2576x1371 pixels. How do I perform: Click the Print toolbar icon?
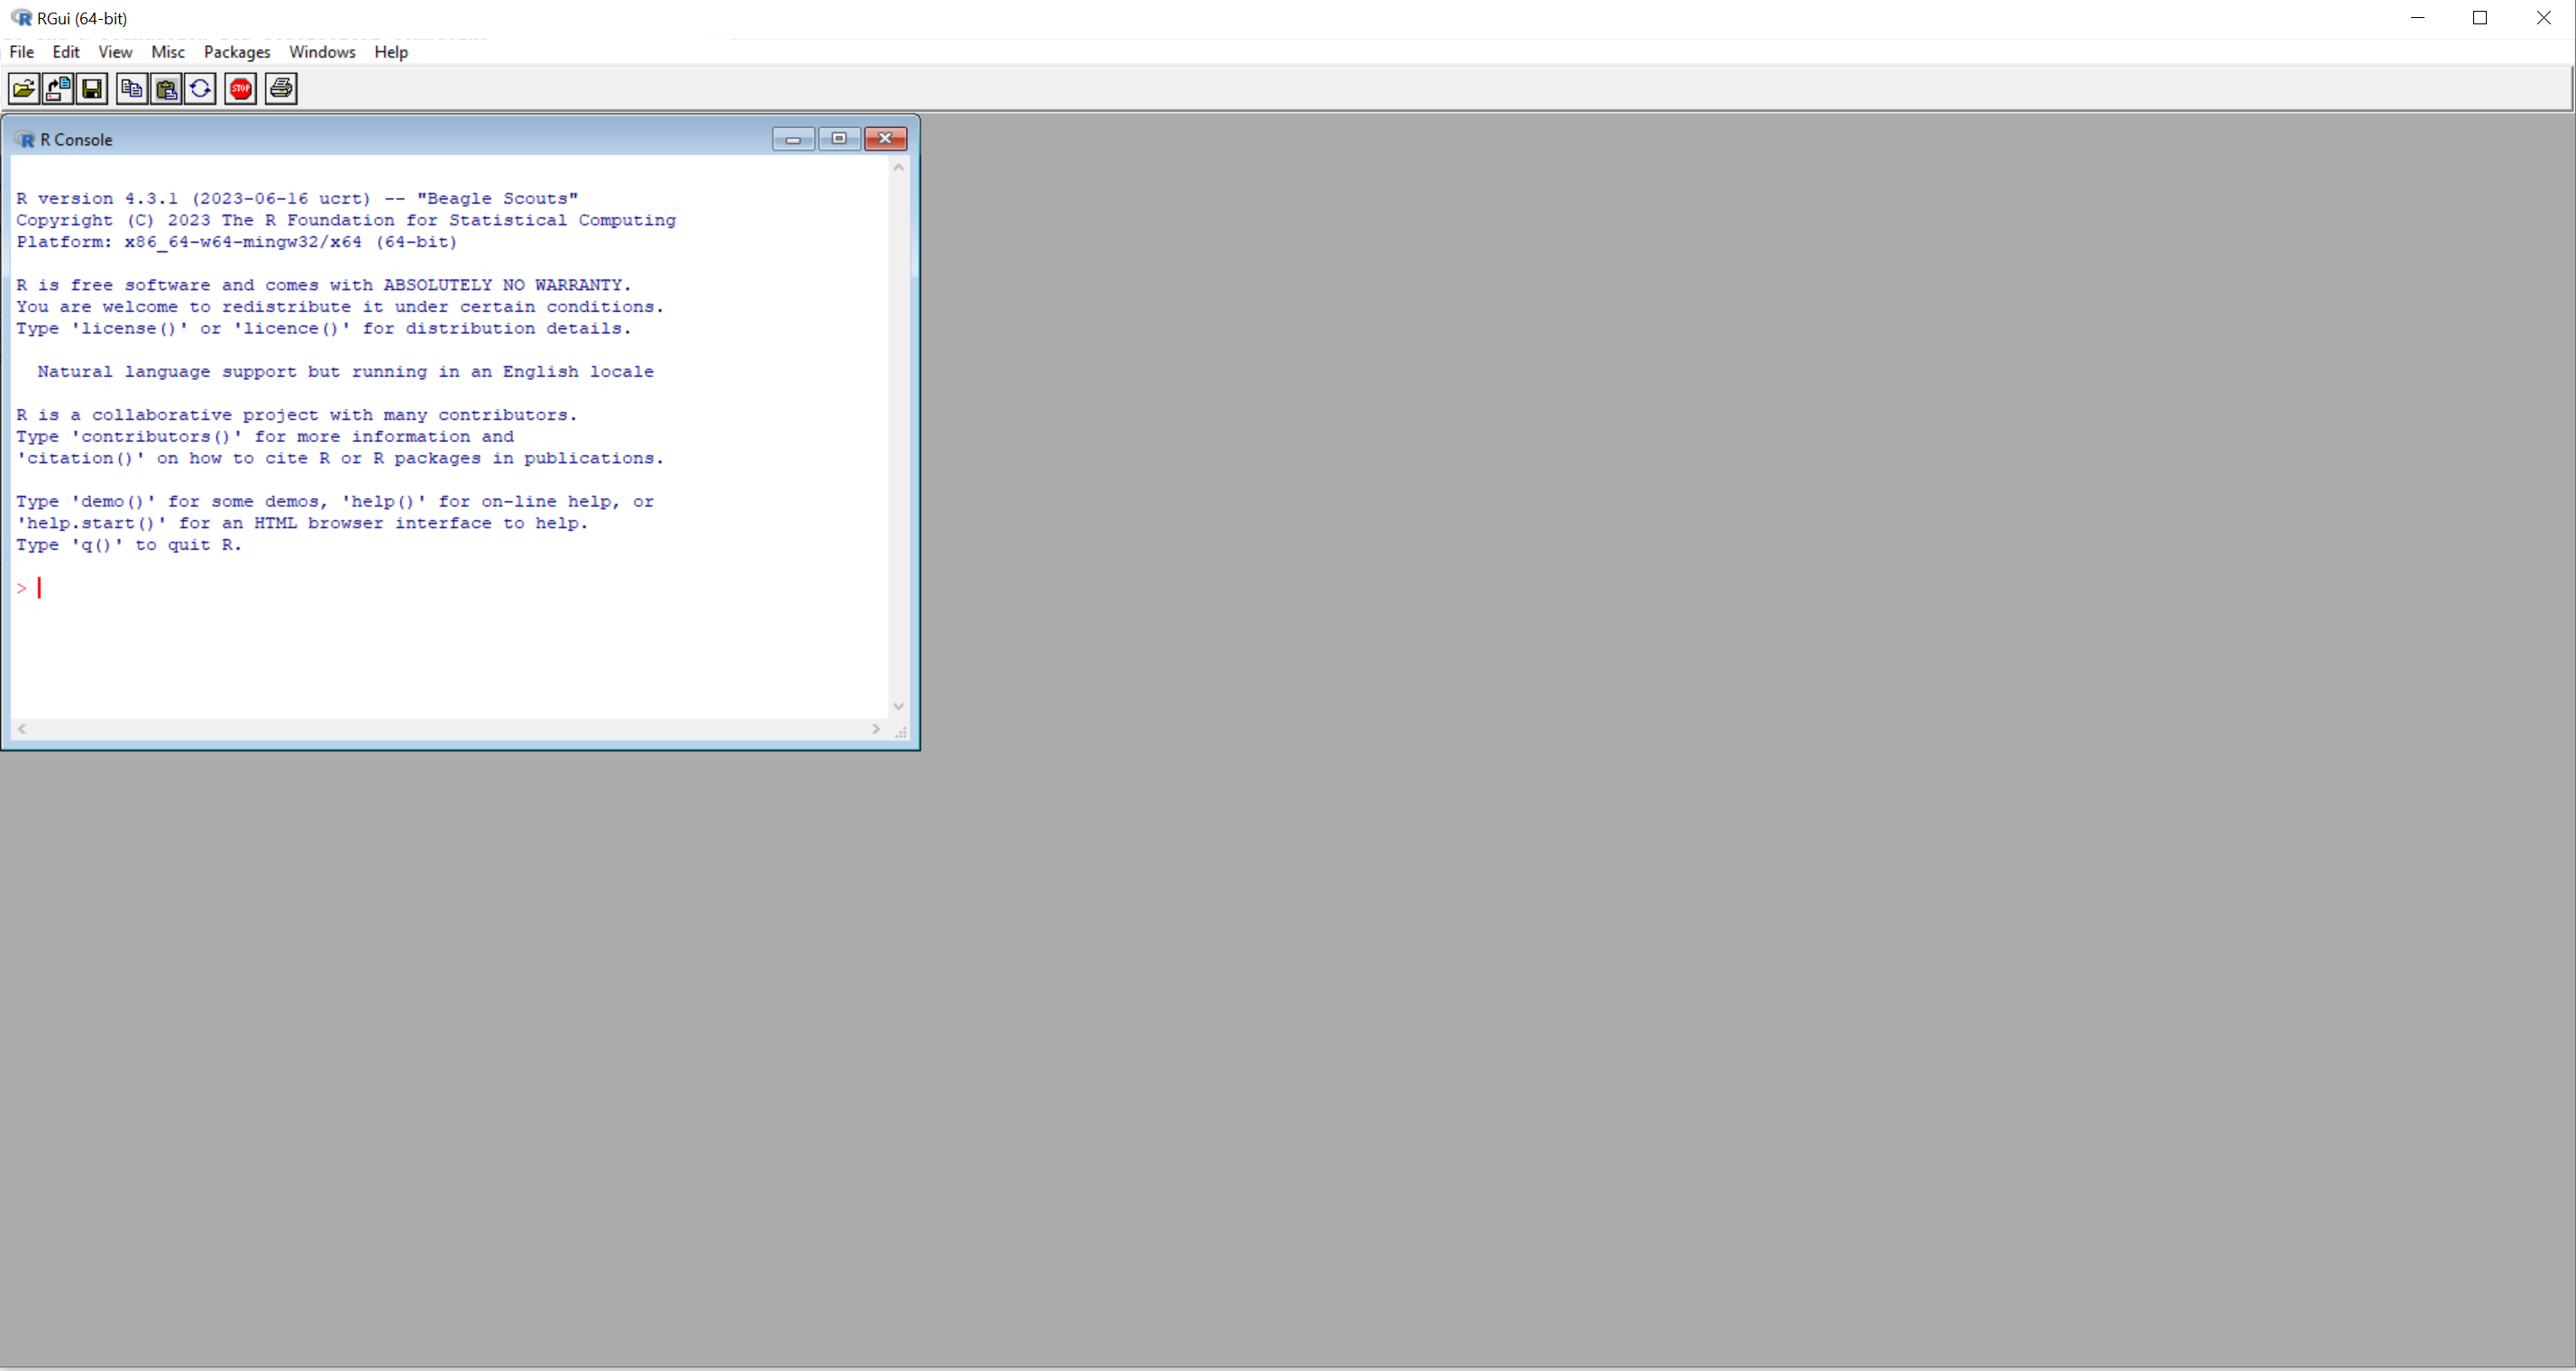coord(281,89)
